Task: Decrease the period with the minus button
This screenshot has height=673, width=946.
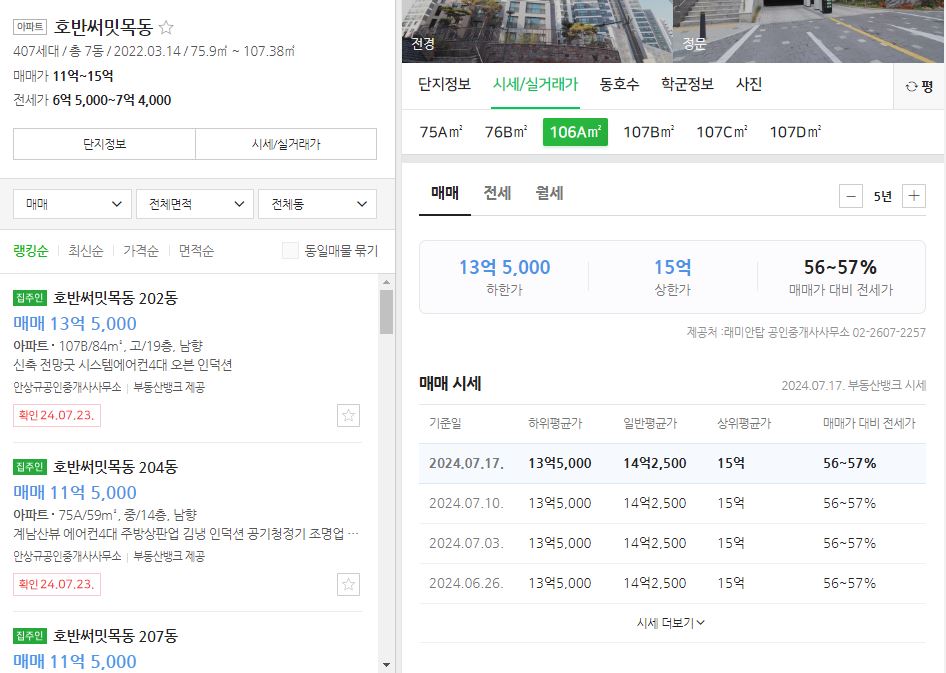Action: click(x=851, y=196)
